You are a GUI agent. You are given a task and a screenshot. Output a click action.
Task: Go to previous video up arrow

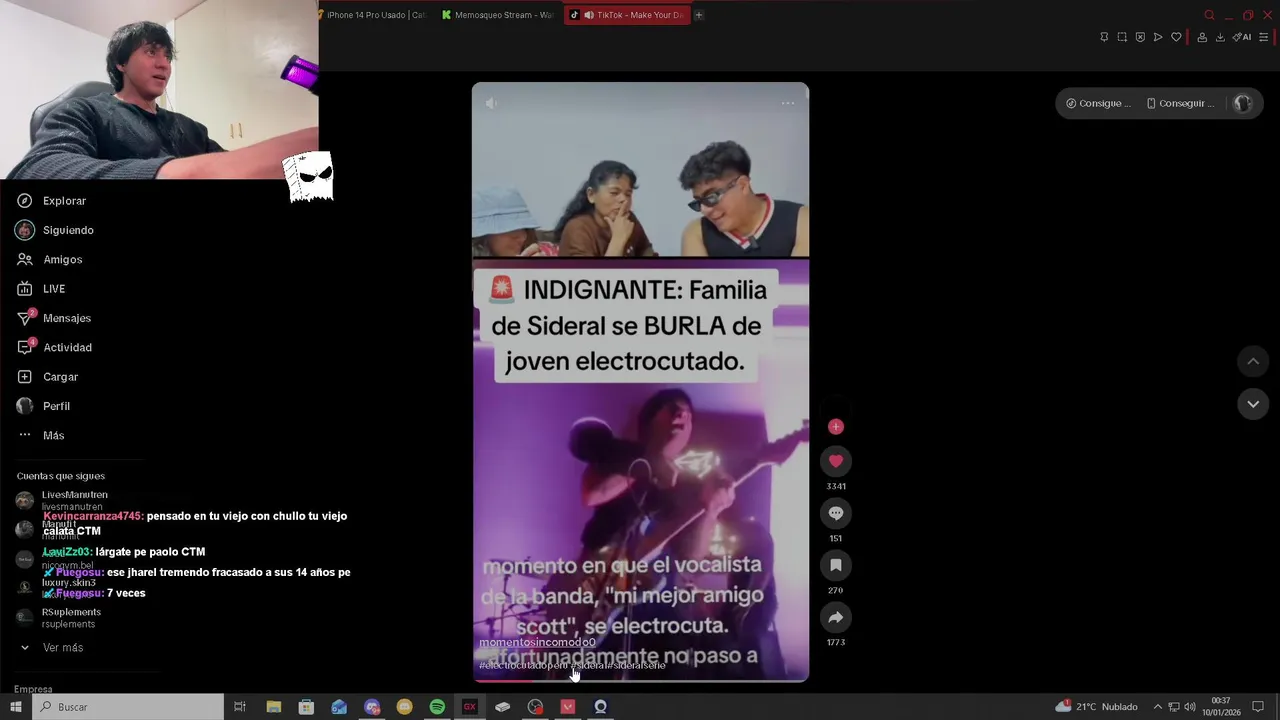[1253, 361]
